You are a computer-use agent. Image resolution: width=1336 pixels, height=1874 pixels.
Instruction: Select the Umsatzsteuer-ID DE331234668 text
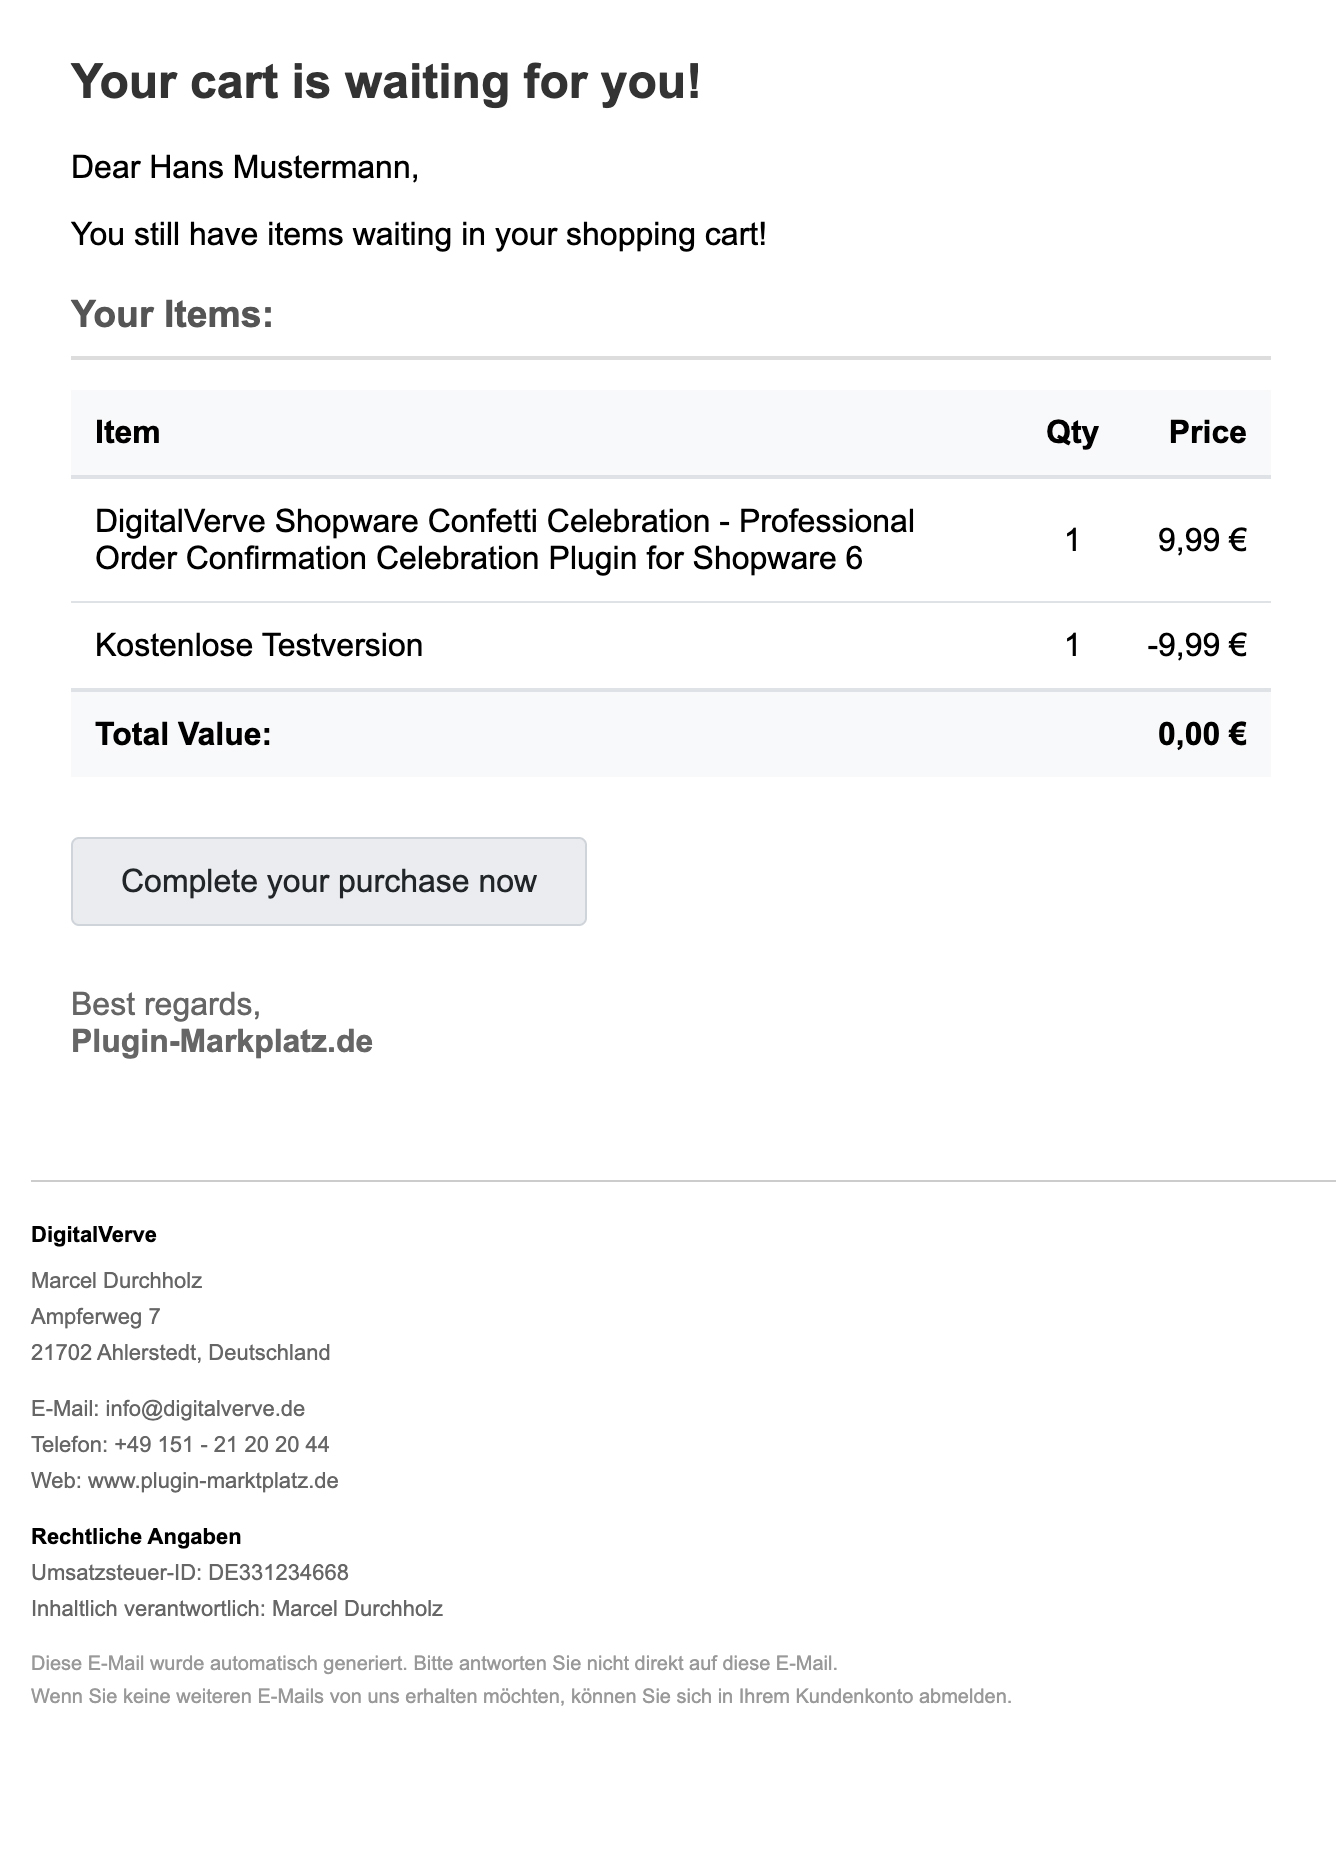click(x=190, y=1572)
